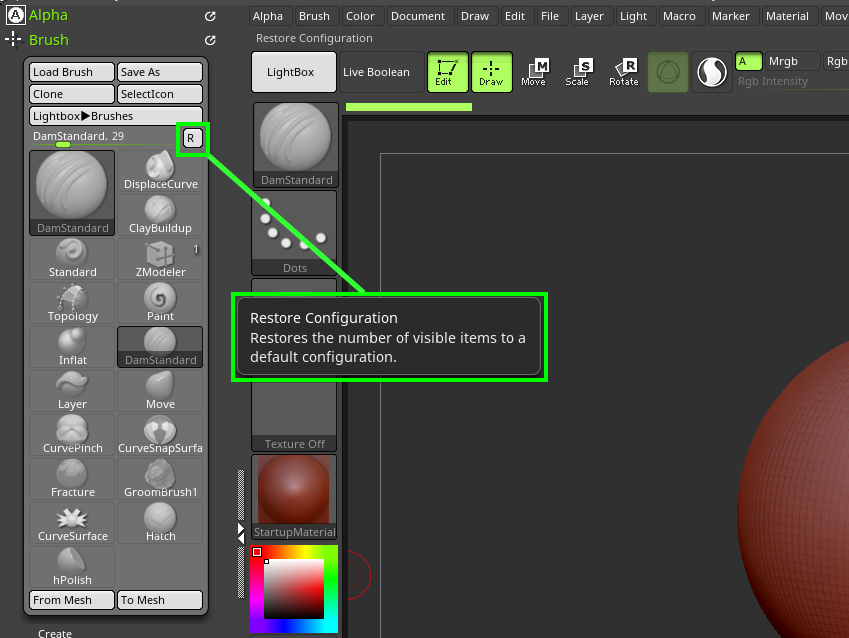This screenshot has height=638, width=849.
Task: Click the Sculptris Pro S-shaped icon
Action: pyautogui.click(x=711, y=72)
